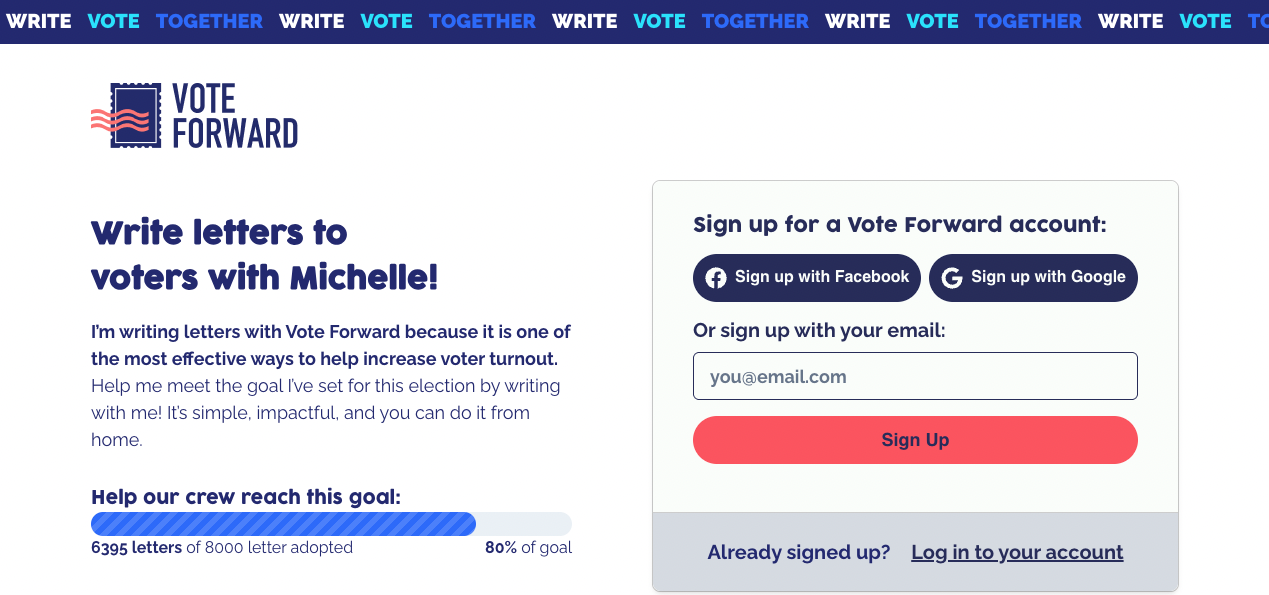Click the Help our crew reach this goal heading
Screen dimensions: 1269x595
pyautogui.click(x=246, y=497)
